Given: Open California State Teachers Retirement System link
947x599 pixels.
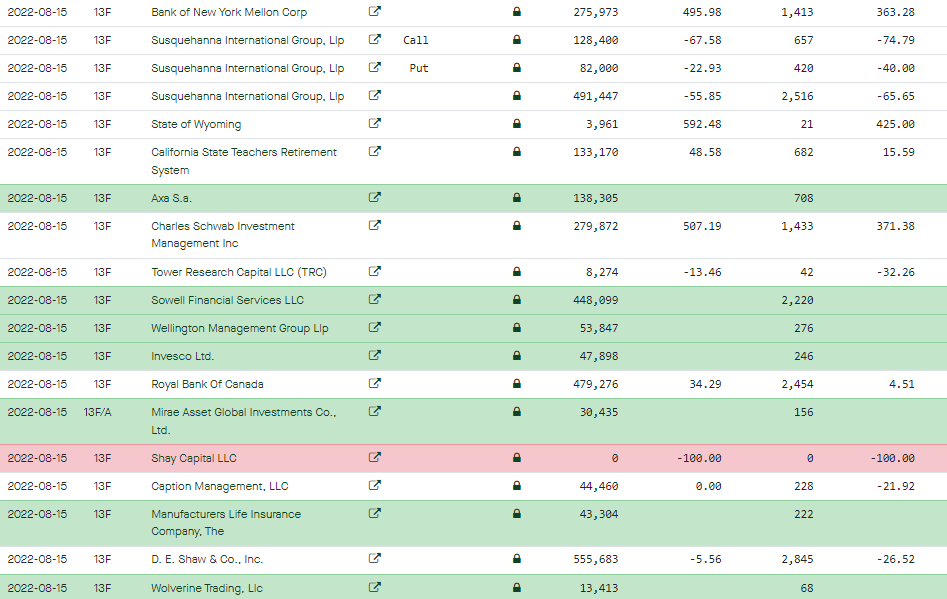Looking at the screenshot, I should pyautogui.click(x=244, y=161).
